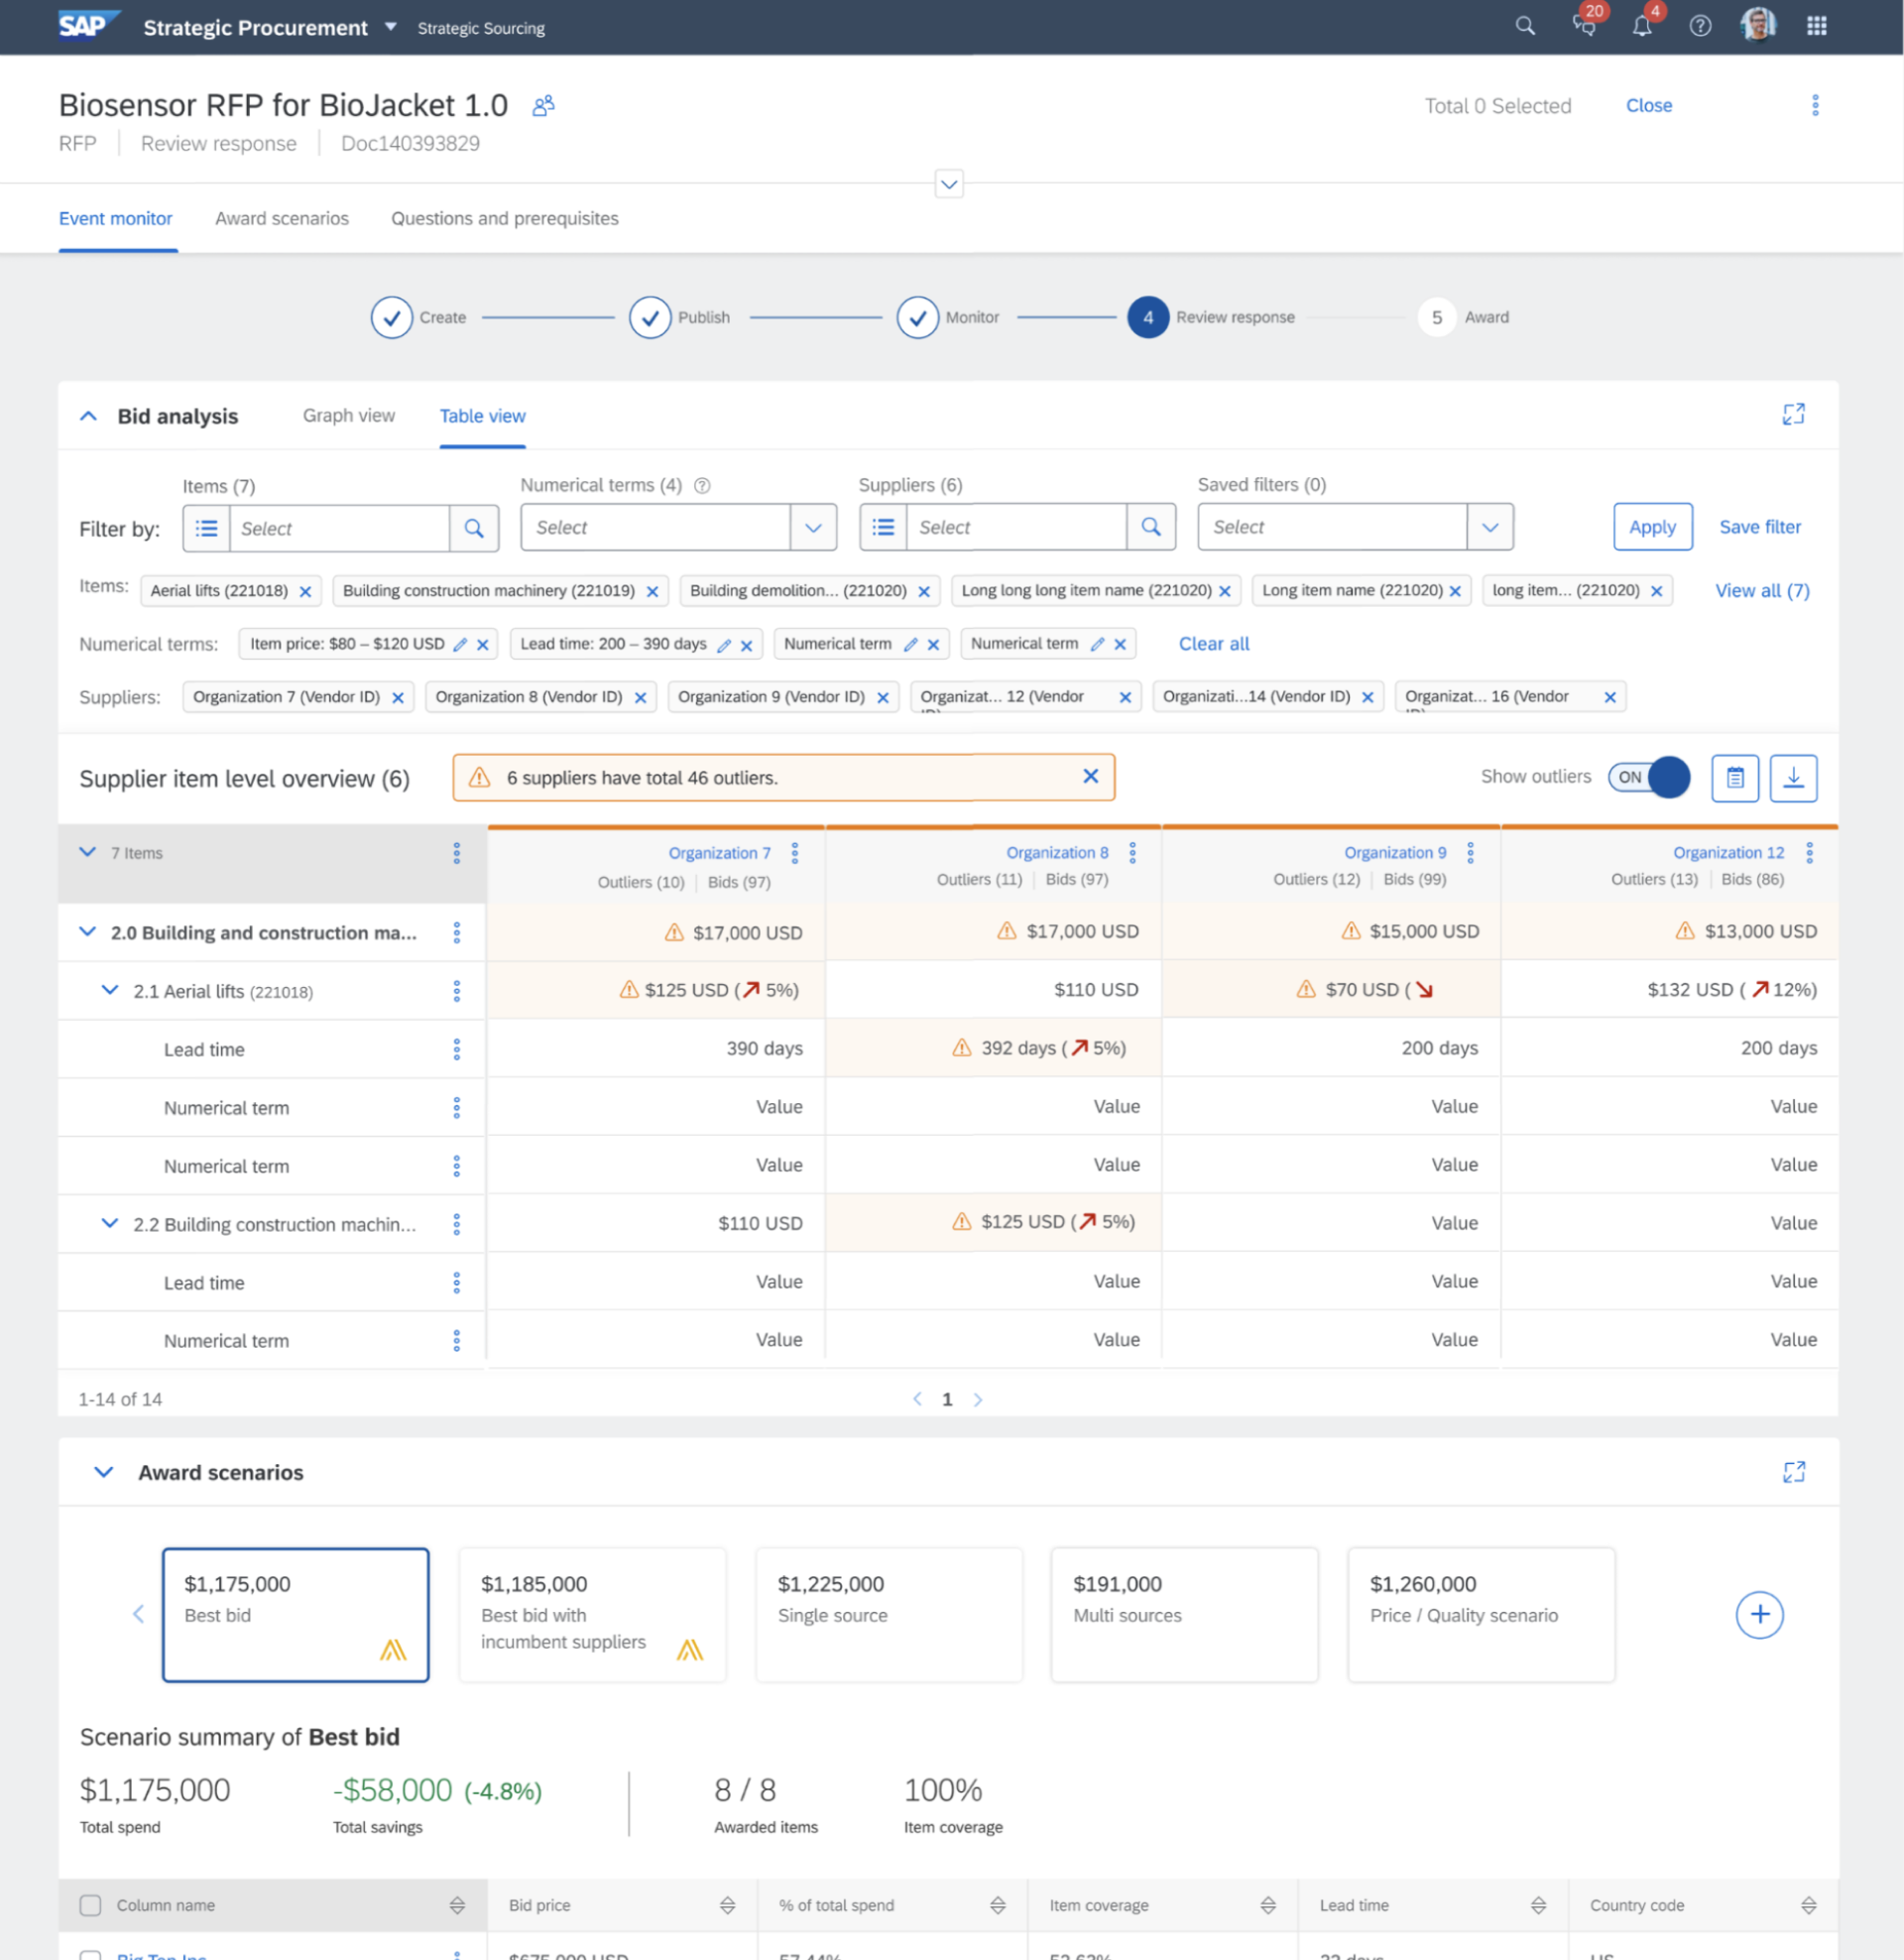Click the search icon in Suppliers filter
The image size is (1904, 1960).
[x=1150, y=527]
